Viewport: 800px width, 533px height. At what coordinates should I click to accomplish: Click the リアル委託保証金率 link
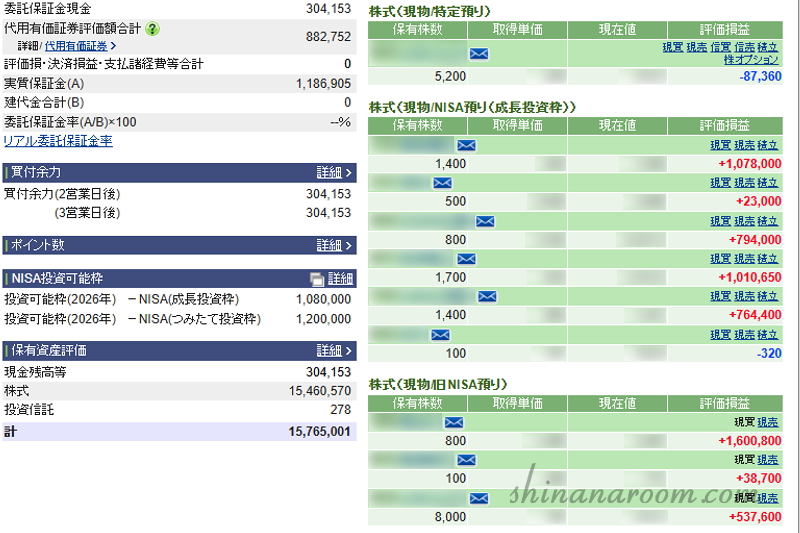pos(58,141)
